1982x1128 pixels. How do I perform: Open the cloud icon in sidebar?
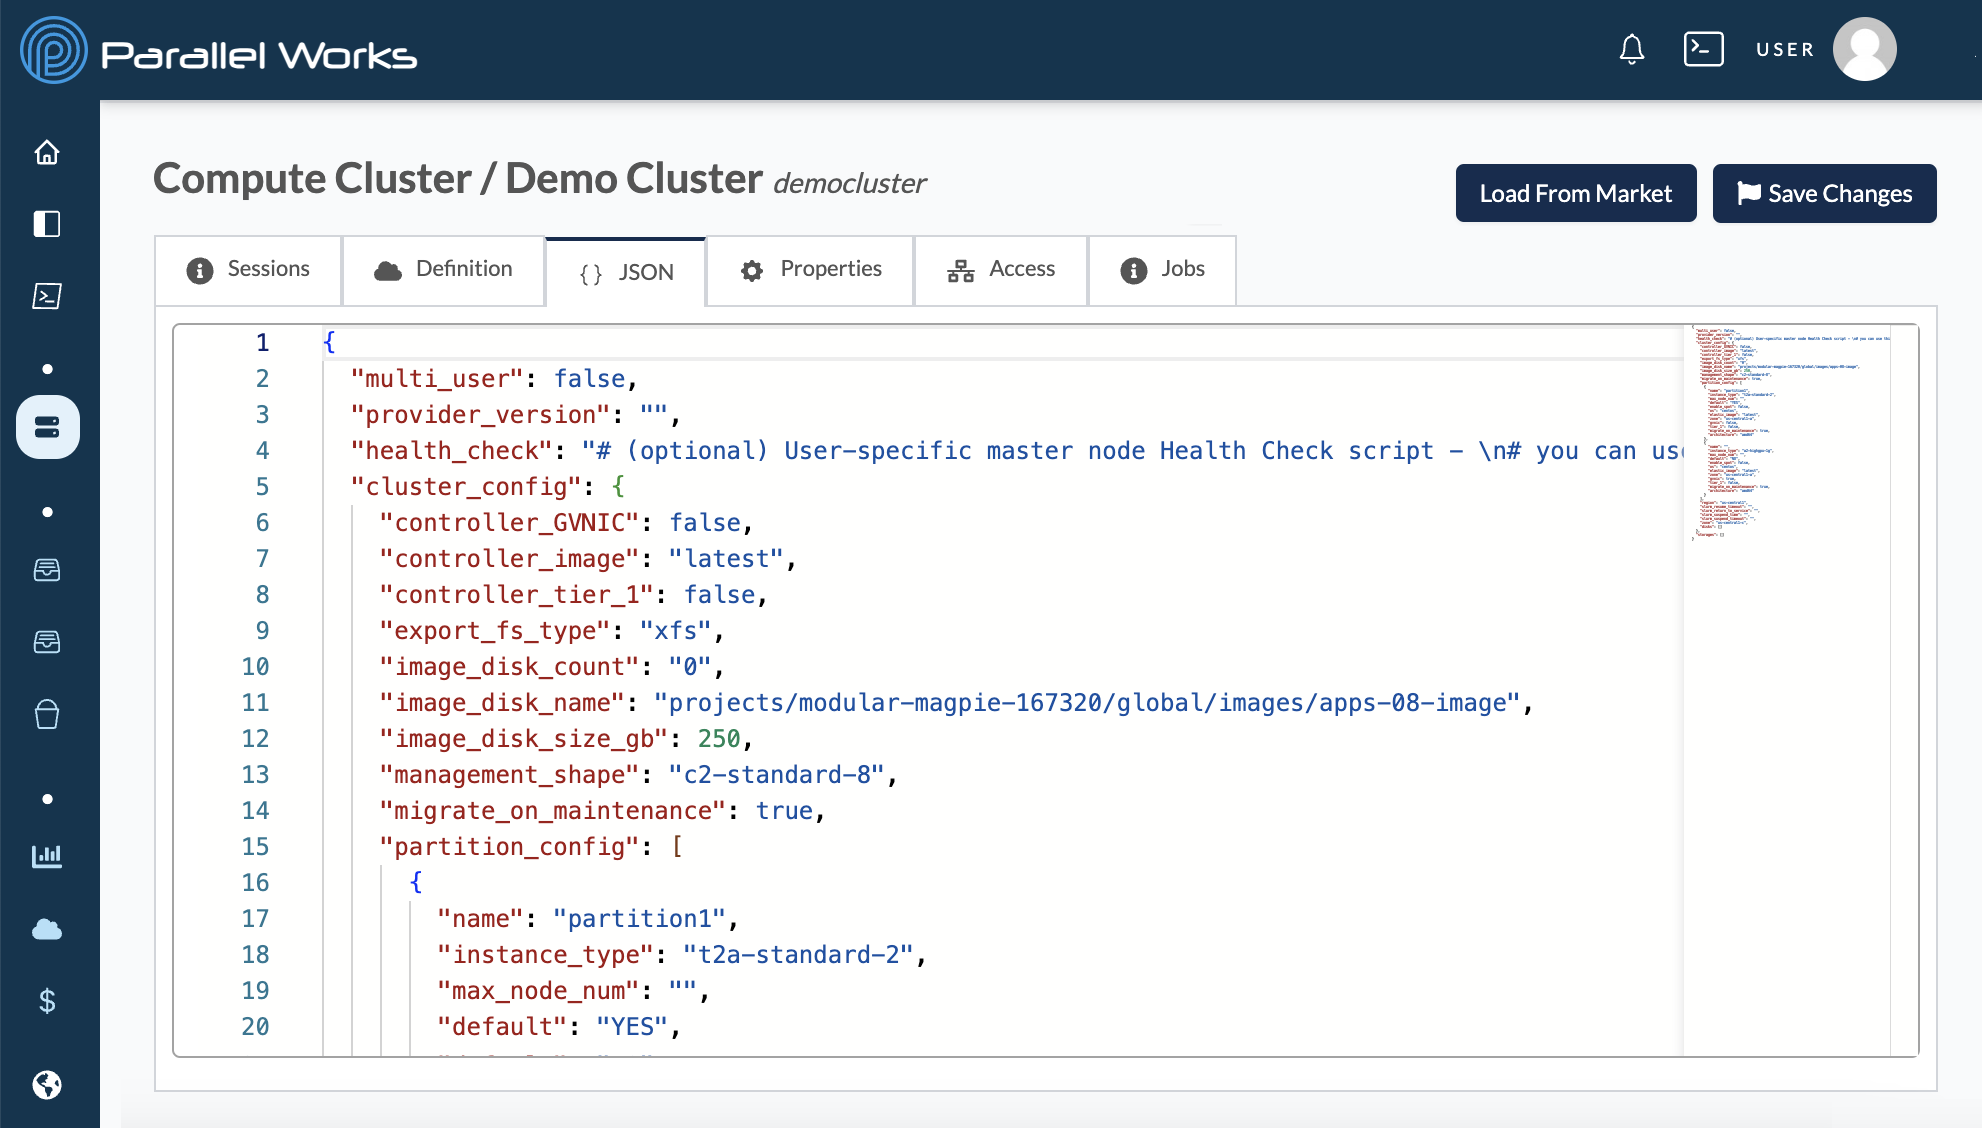coord(47,930)
